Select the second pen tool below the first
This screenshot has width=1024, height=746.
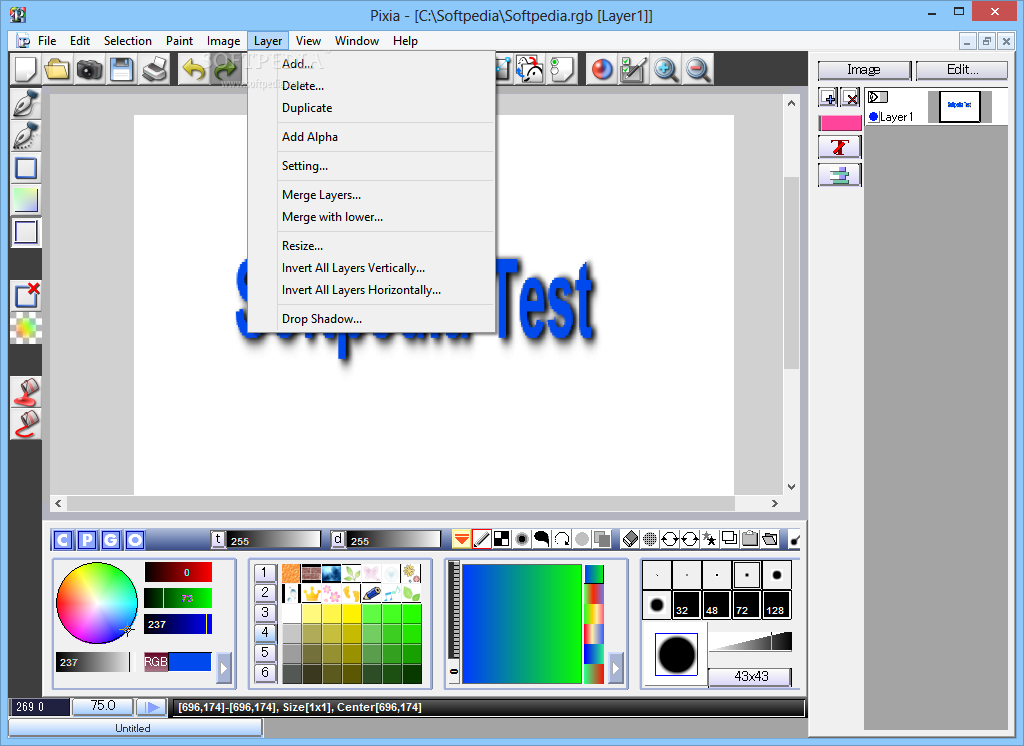click(x=26, y=136)
